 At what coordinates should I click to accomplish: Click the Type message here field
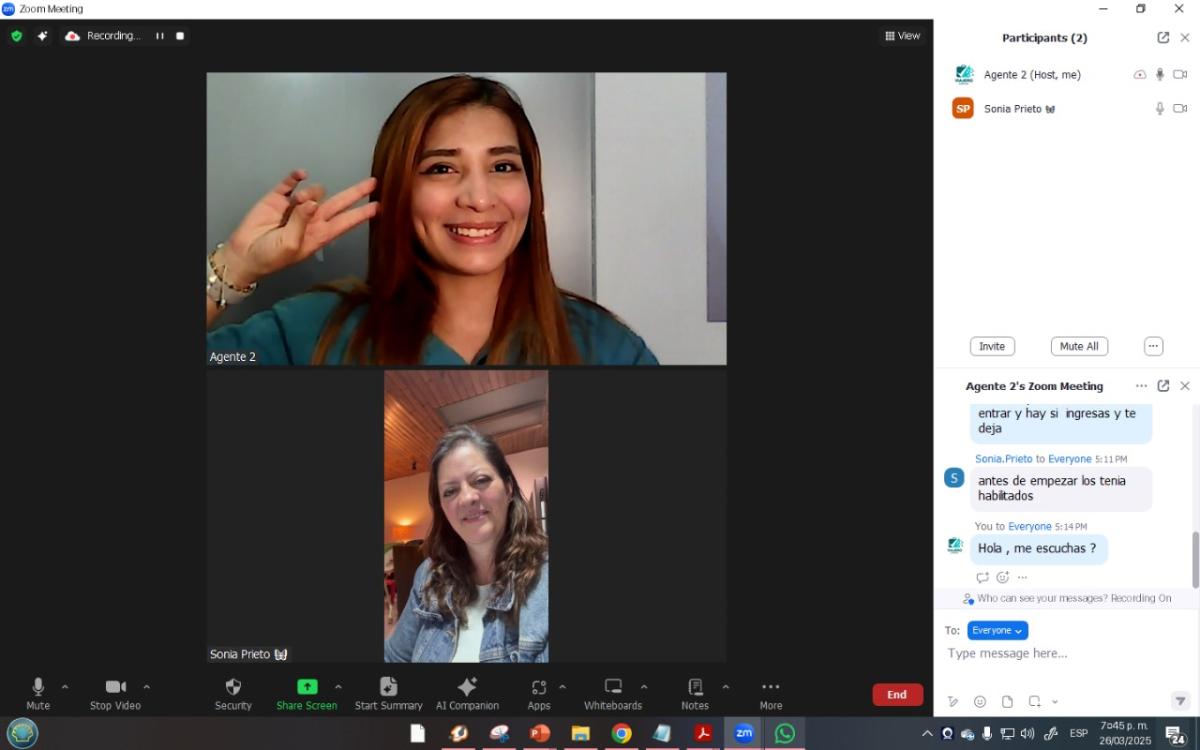[1060, 654]
